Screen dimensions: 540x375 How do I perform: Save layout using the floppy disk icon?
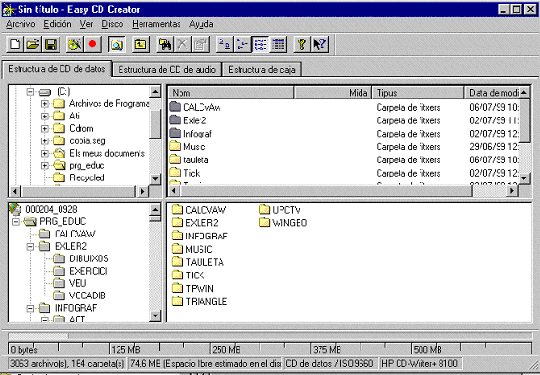[x=51, y=44]
